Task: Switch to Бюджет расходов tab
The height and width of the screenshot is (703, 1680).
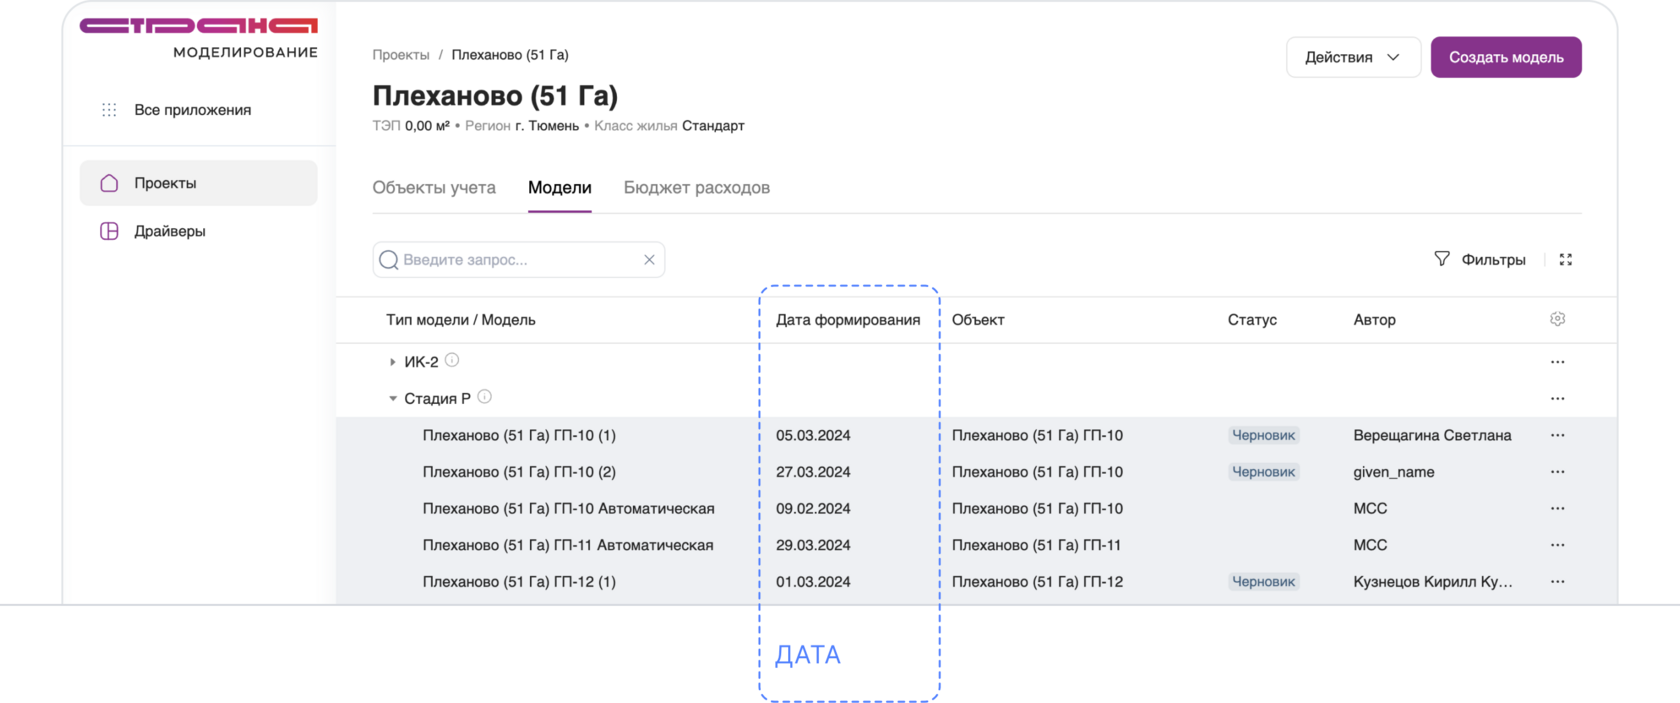Action: pos(696,188)
